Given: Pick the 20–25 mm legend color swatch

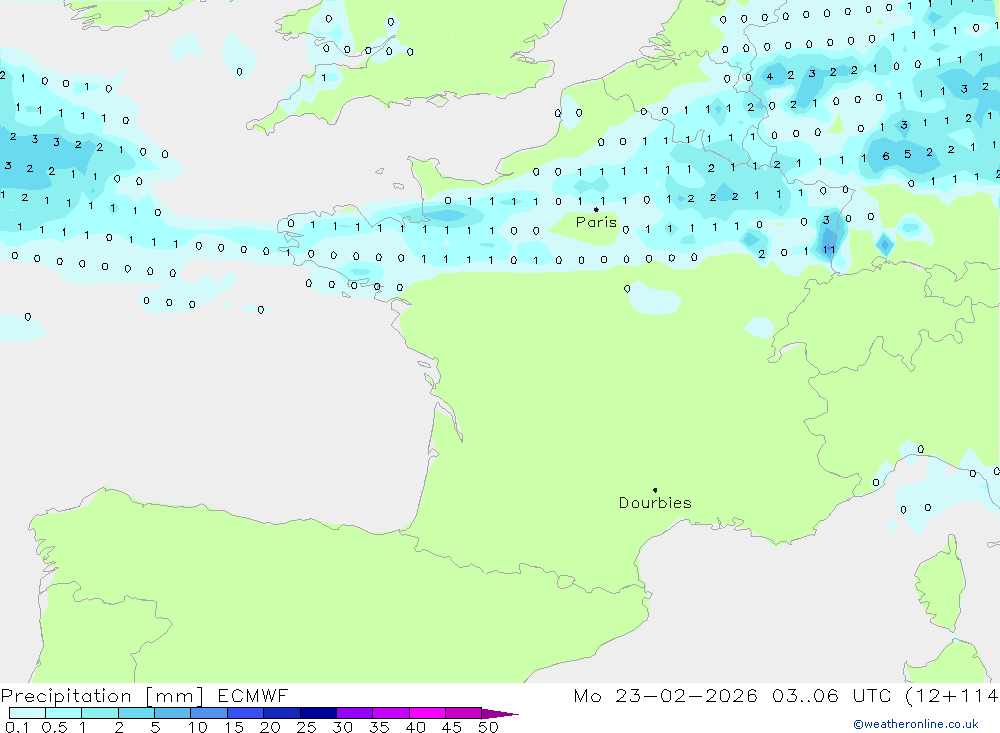Looking at the screenshot, I should (282, 713).
